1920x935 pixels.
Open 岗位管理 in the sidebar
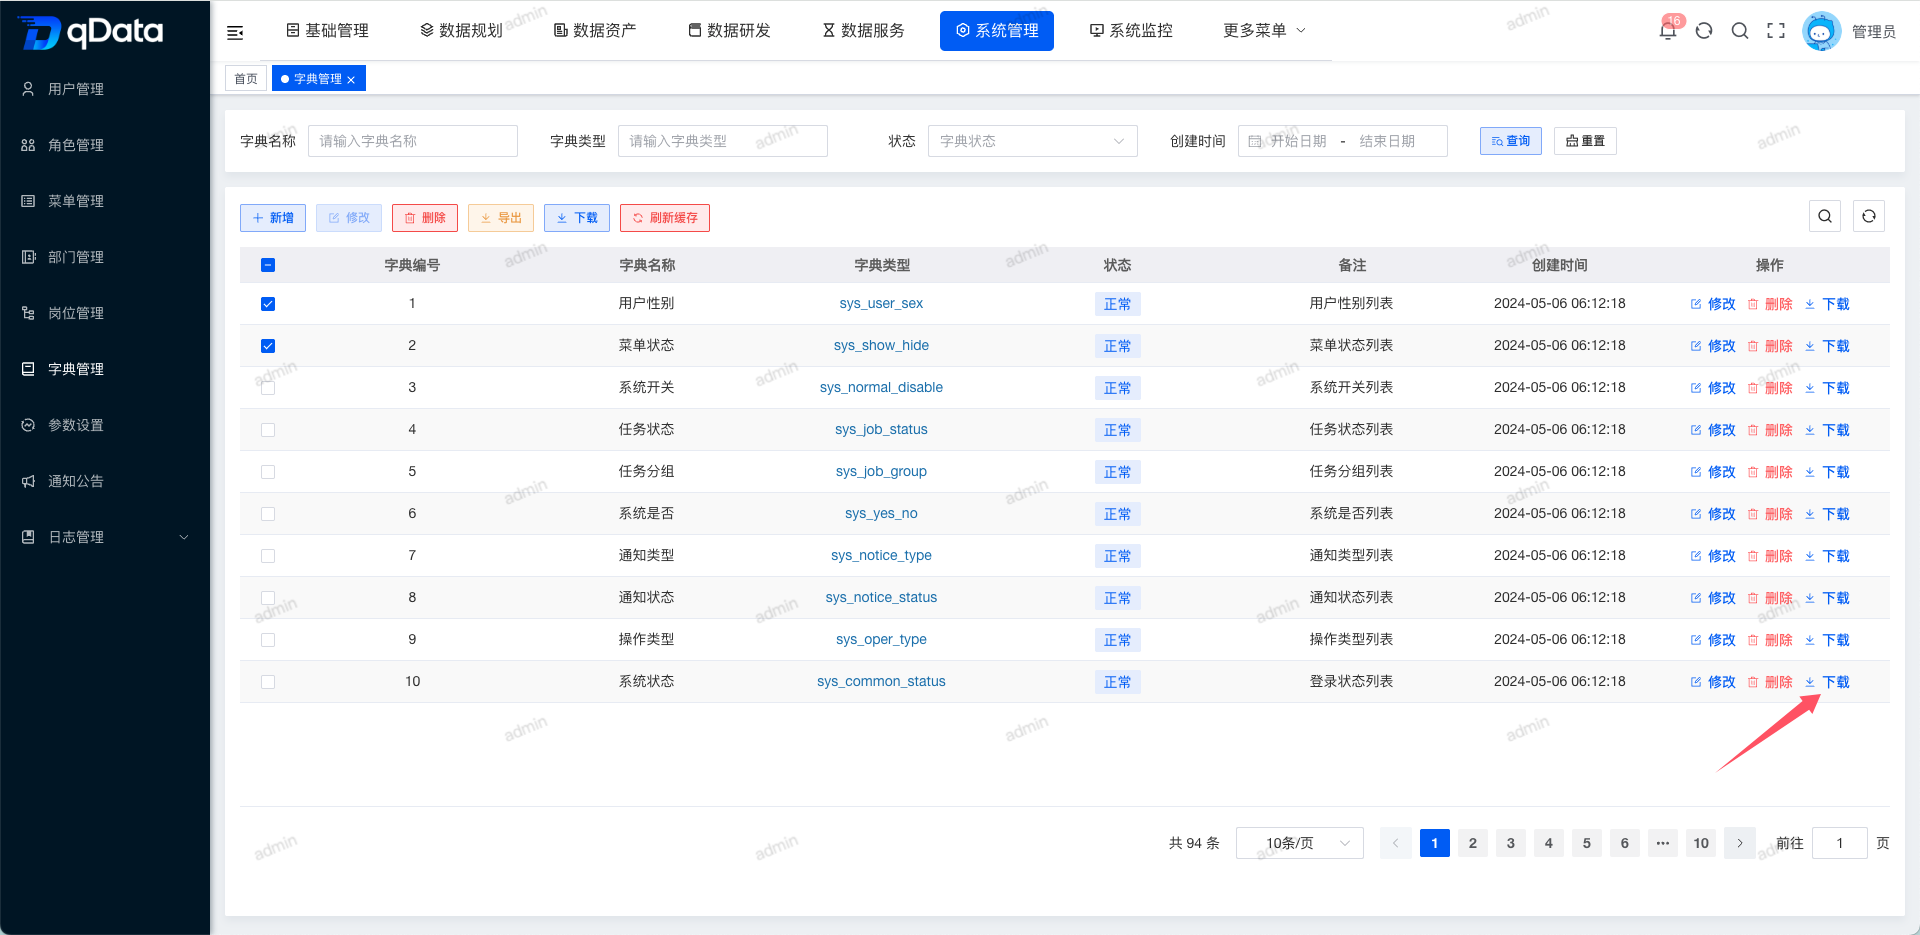(x=76, y=313)
